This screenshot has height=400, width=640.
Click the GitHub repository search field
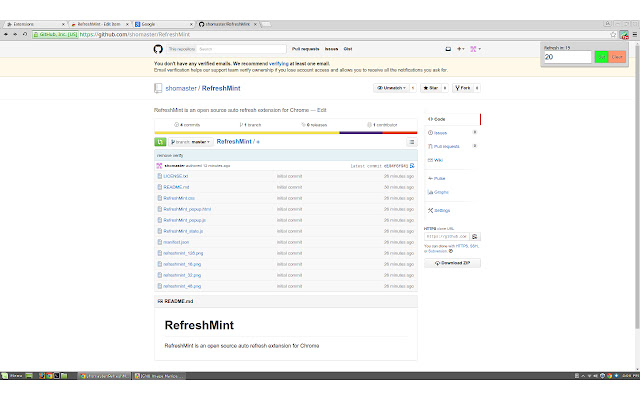tap(241, 49)
